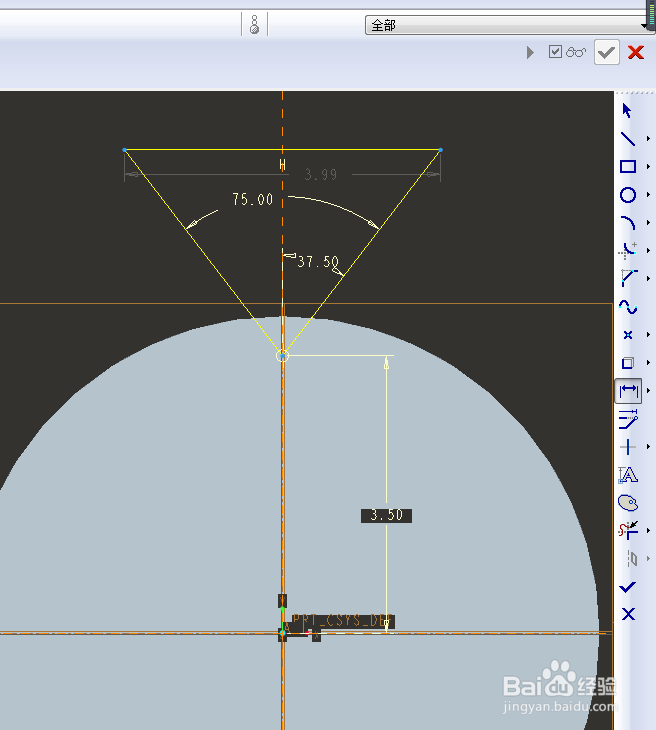Click the glasses preview icon
The height and width of the screenshot is (730, 656).
click(576, 52)
